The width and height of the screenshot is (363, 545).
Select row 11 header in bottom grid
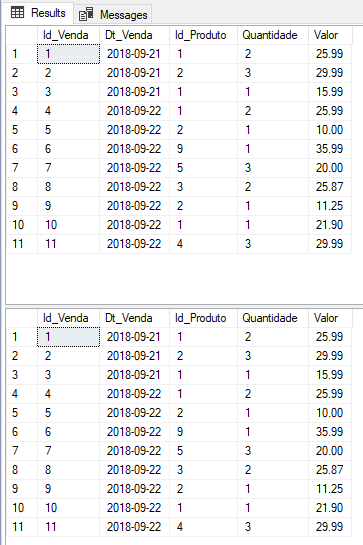[22, 527]
